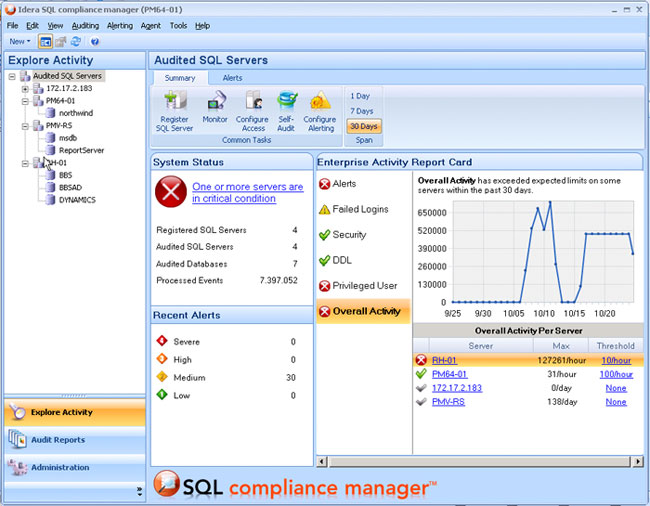Open the critical condition servers link
The image size is (650, 506).
tap(247, 193)
